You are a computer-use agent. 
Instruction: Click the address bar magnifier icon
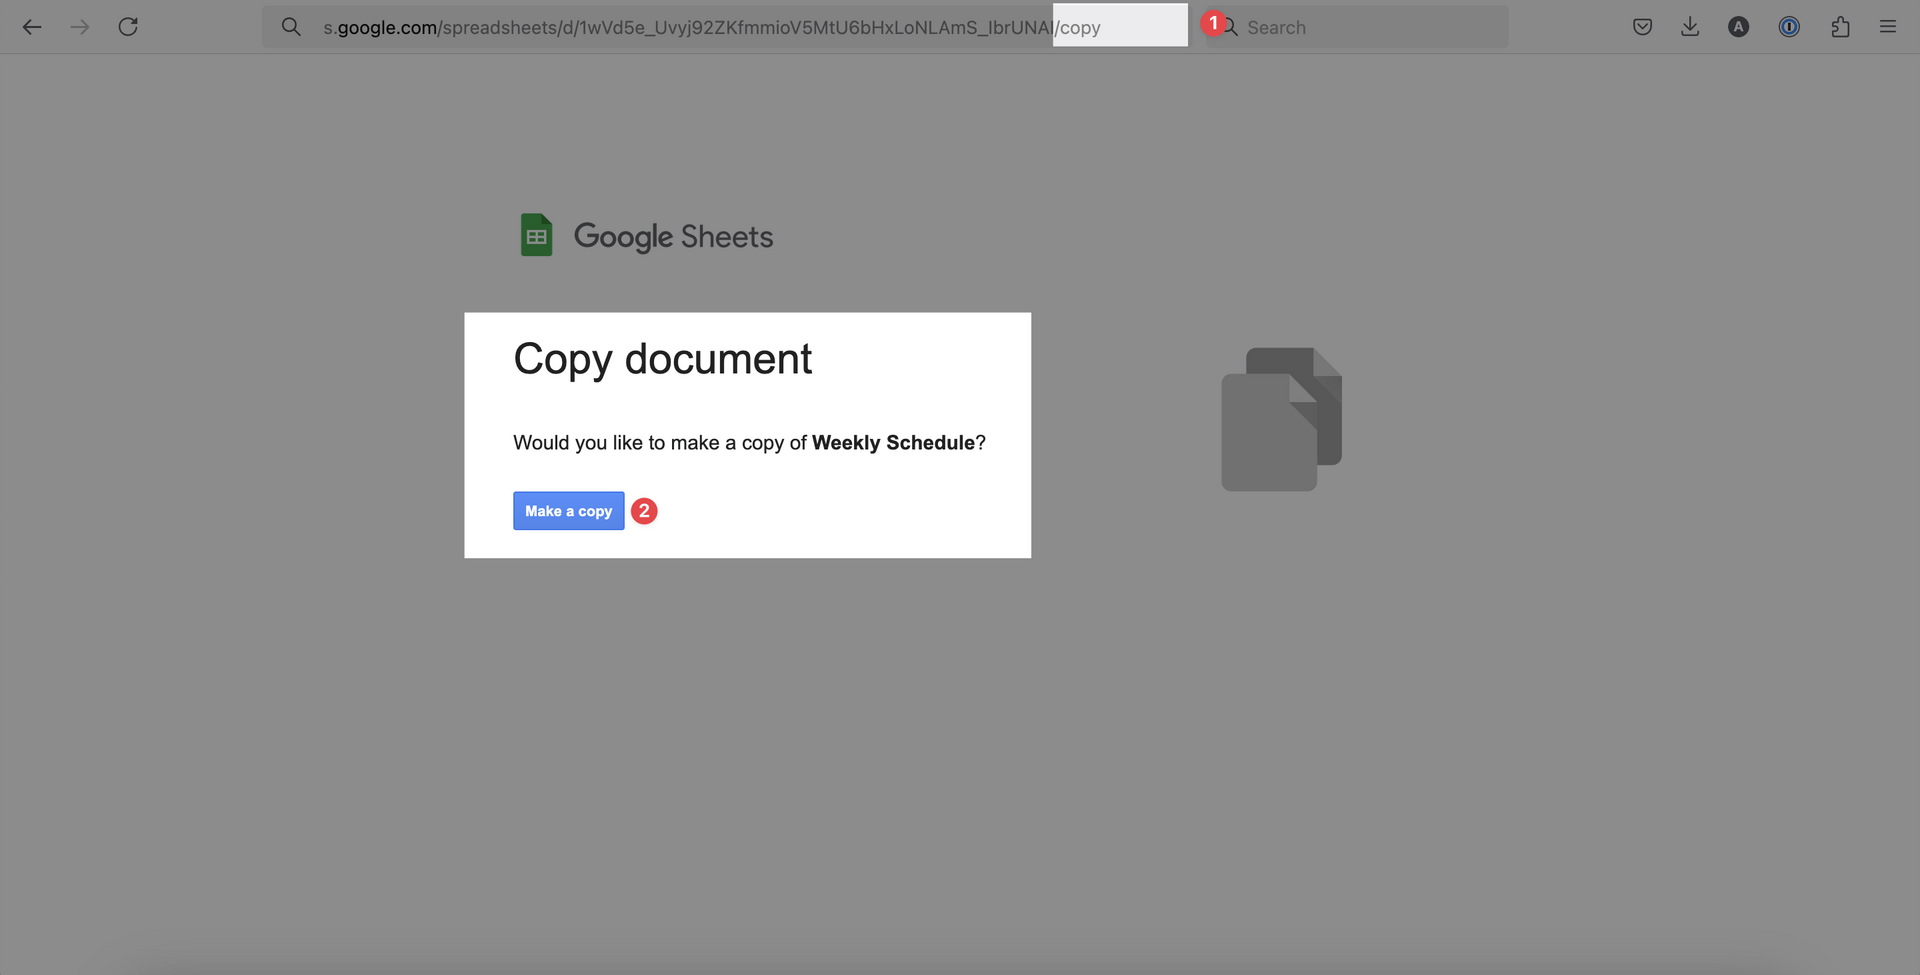[x=291, y=27]
